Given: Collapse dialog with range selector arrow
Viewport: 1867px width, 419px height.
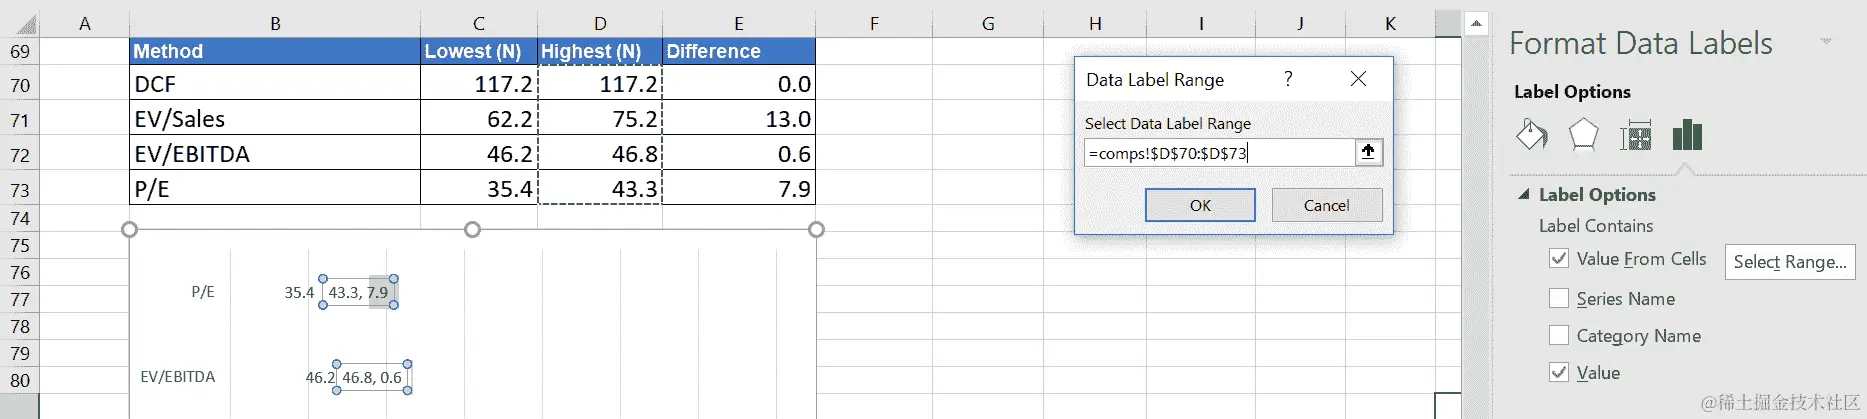Looking at the screenshot, I should (1368, 152).
